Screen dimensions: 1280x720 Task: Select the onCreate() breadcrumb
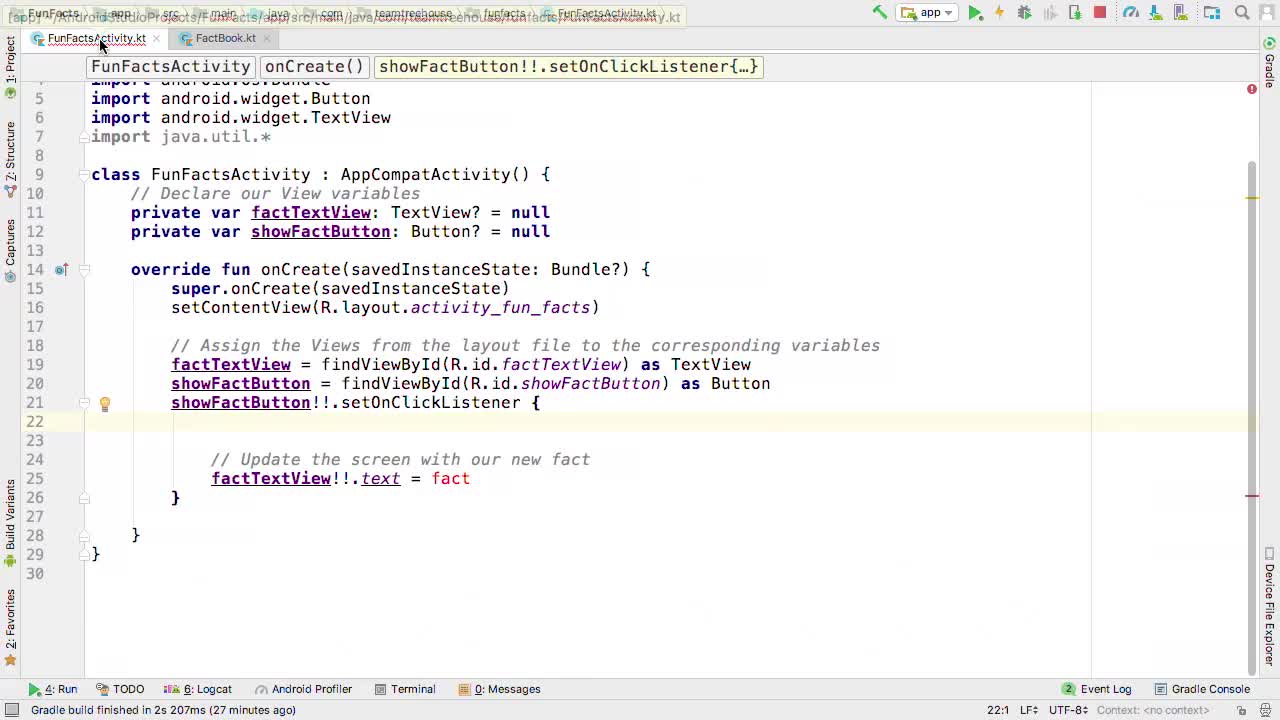(x=313, y=67)
